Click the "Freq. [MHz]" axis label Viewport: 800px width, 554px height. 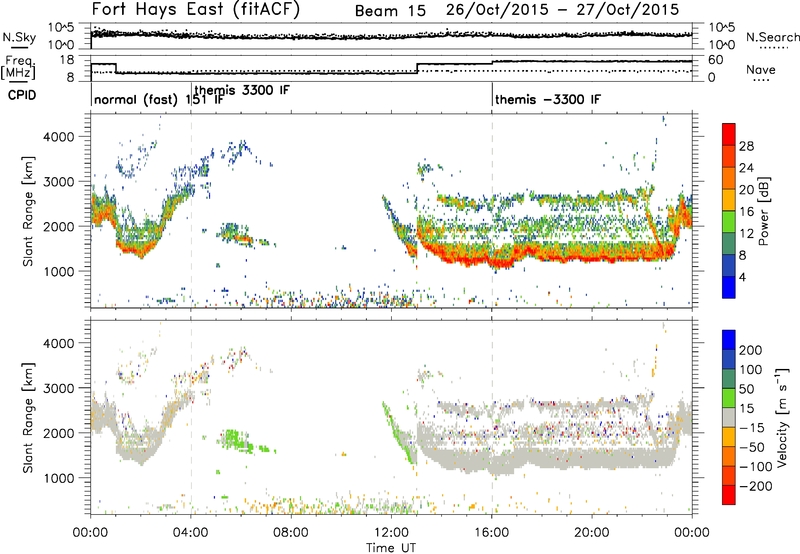[x=18, y=67]
